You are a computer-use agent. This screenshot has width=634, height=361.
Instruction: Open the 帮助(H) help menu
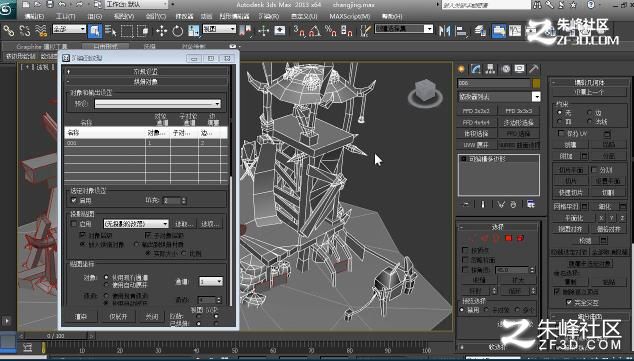392,17
